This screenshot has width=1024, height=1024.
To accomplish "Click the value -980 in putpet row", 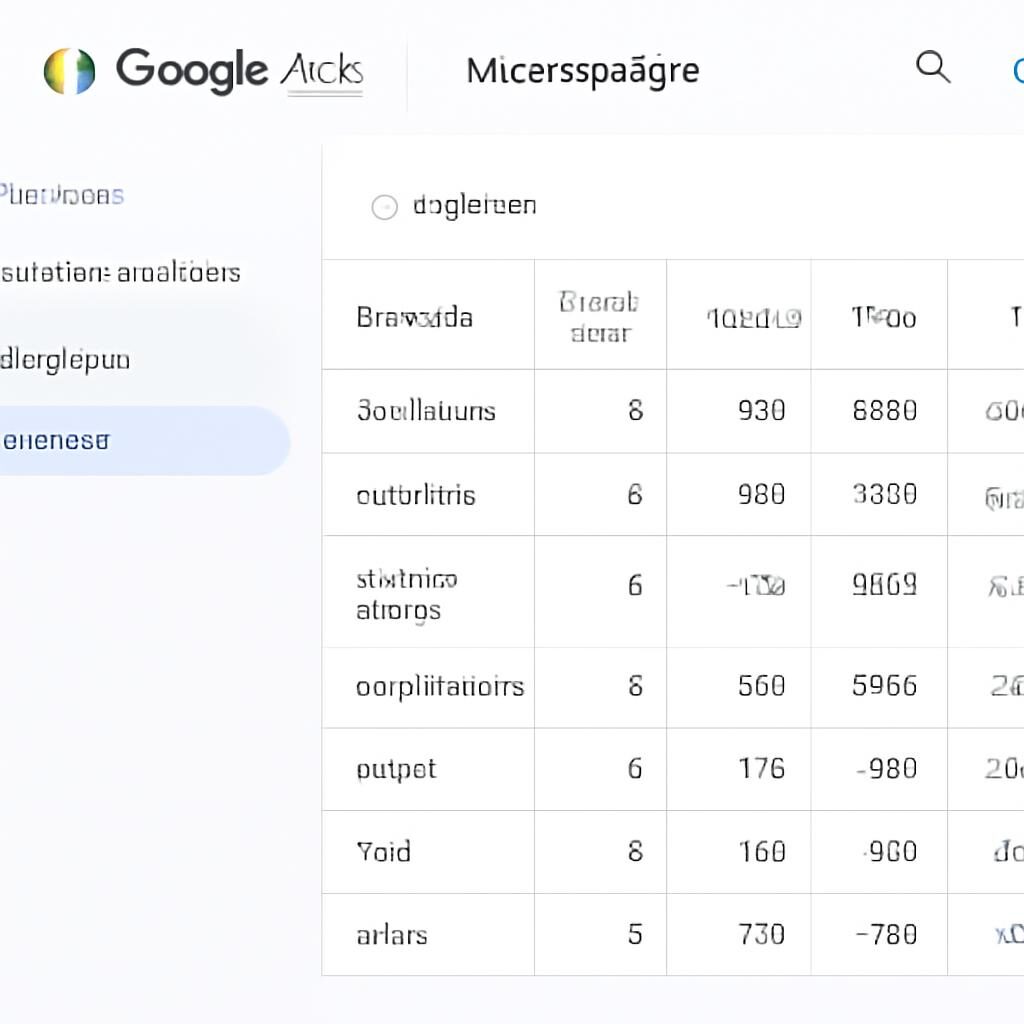I will [x=887, y=769].
